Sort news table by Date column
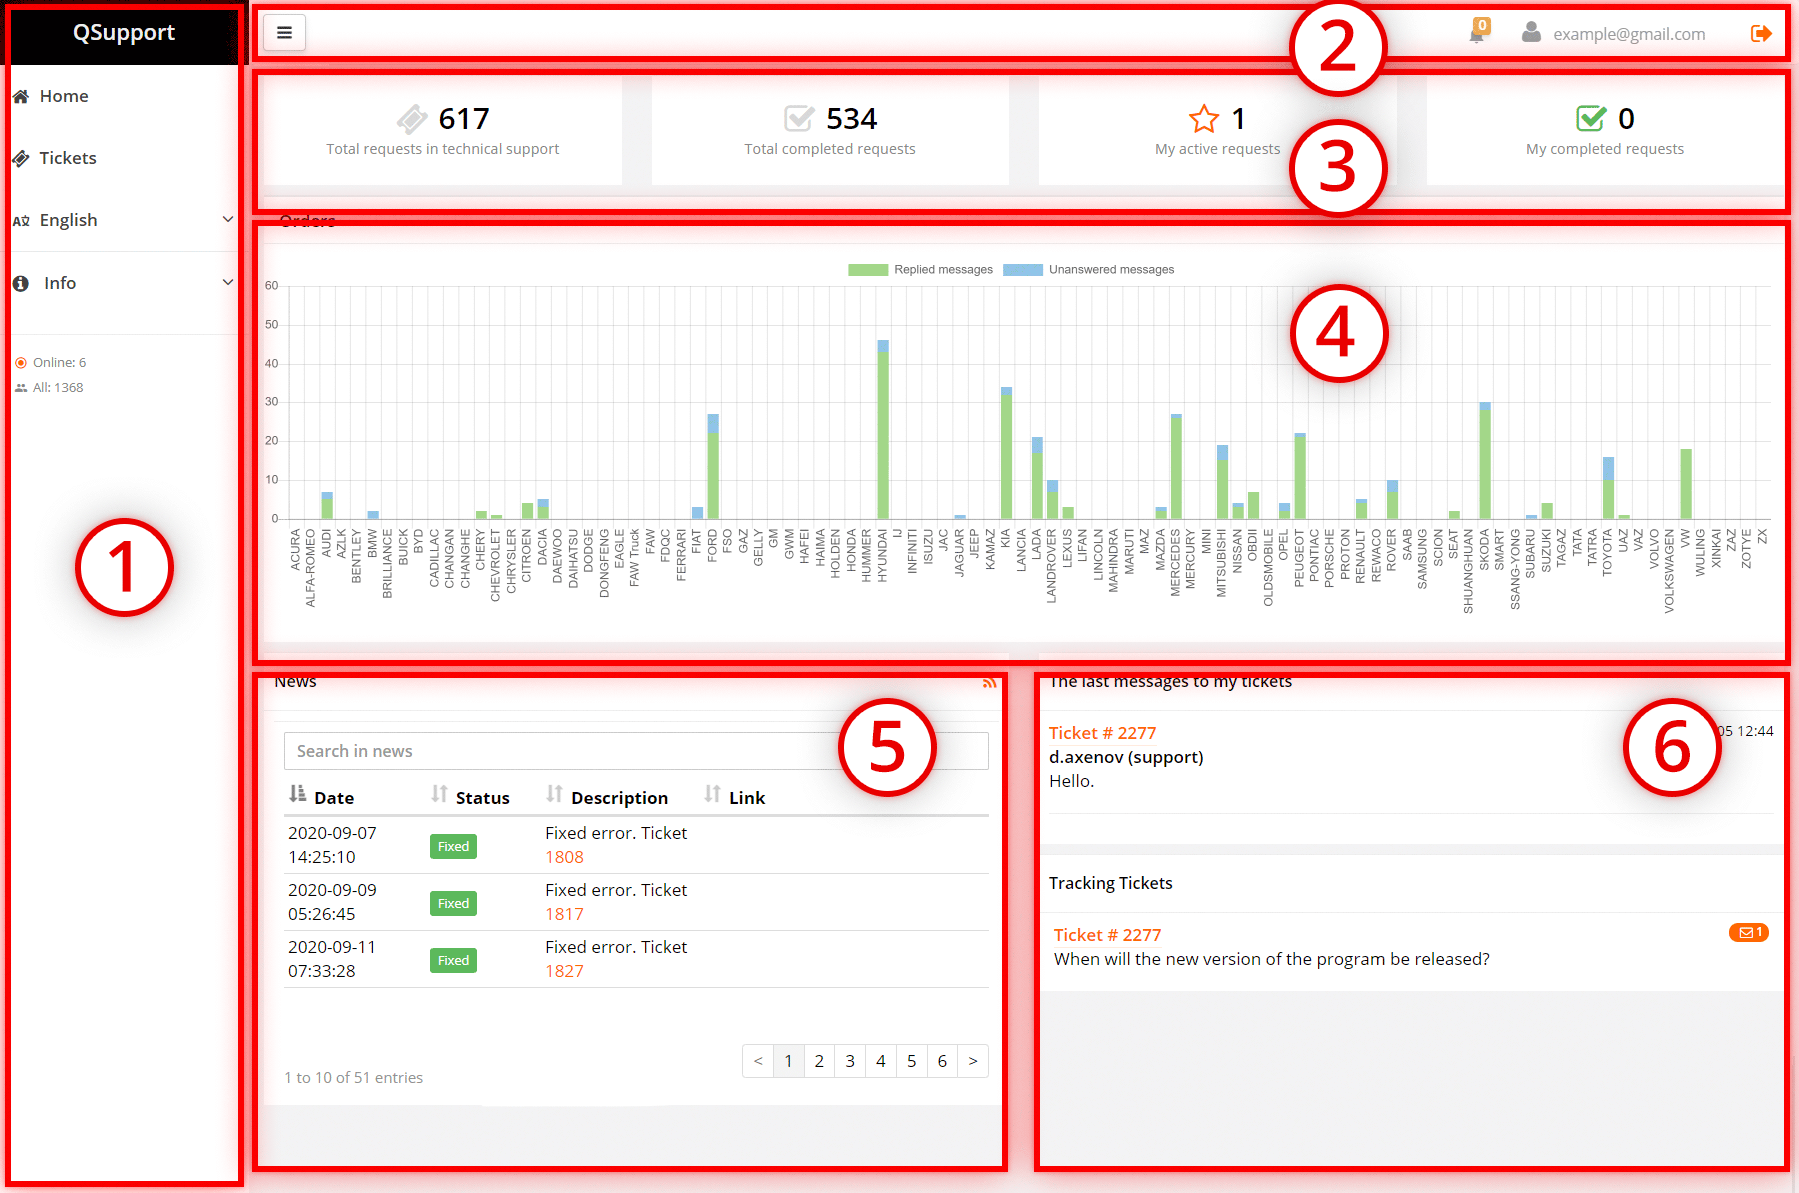1799x1193 pixels. coord(321,797)
